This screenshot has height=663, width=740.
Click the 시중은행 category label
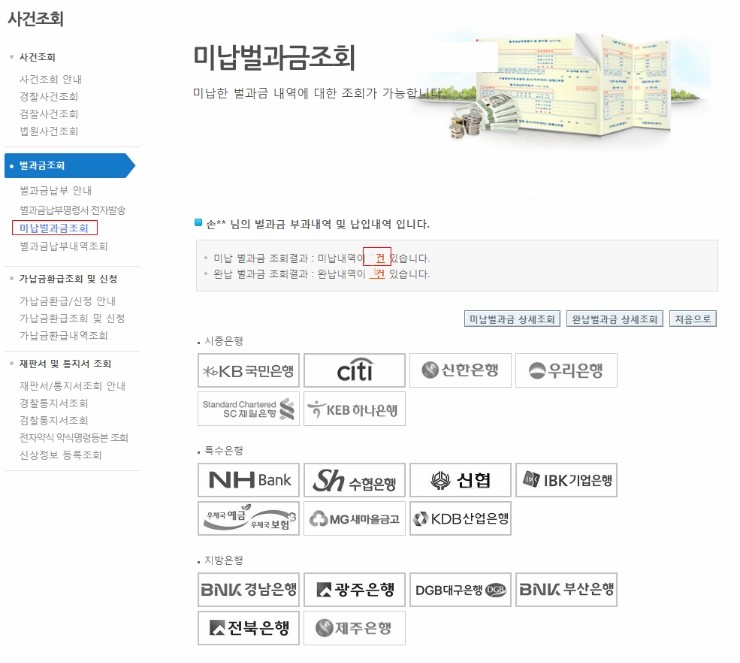pyautogui.click(x=224, y=341)
